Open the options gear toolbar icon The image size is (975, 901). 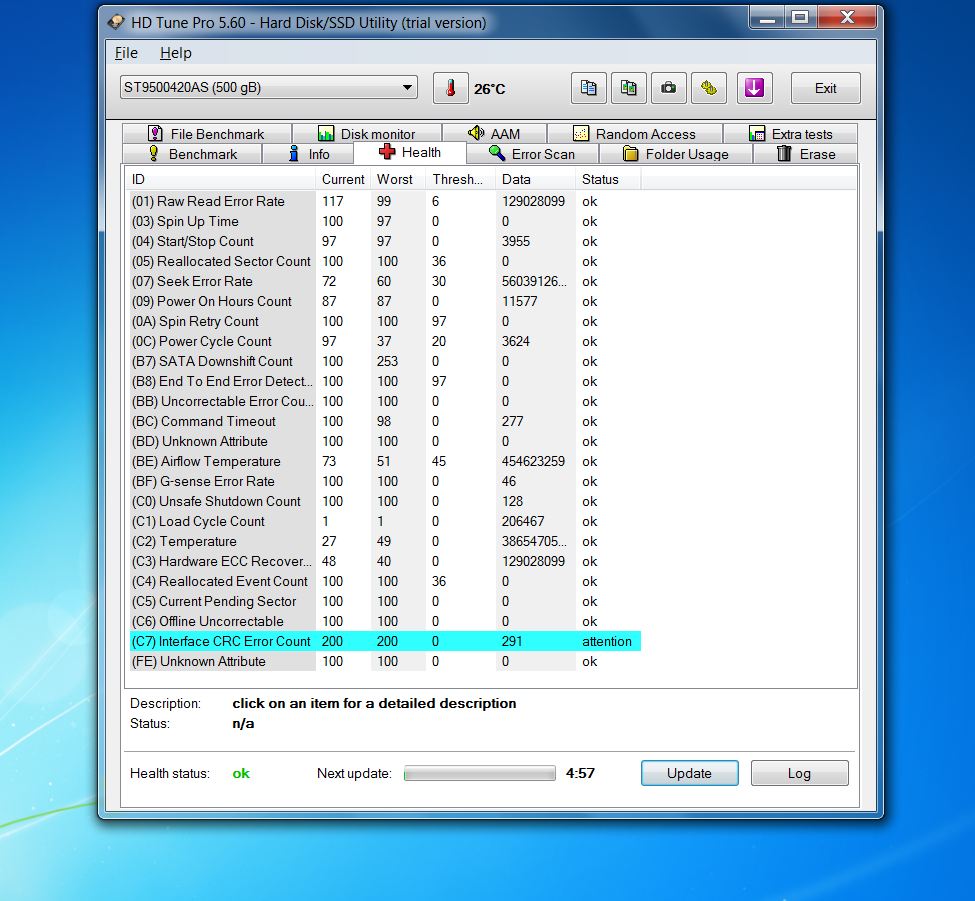709,88
